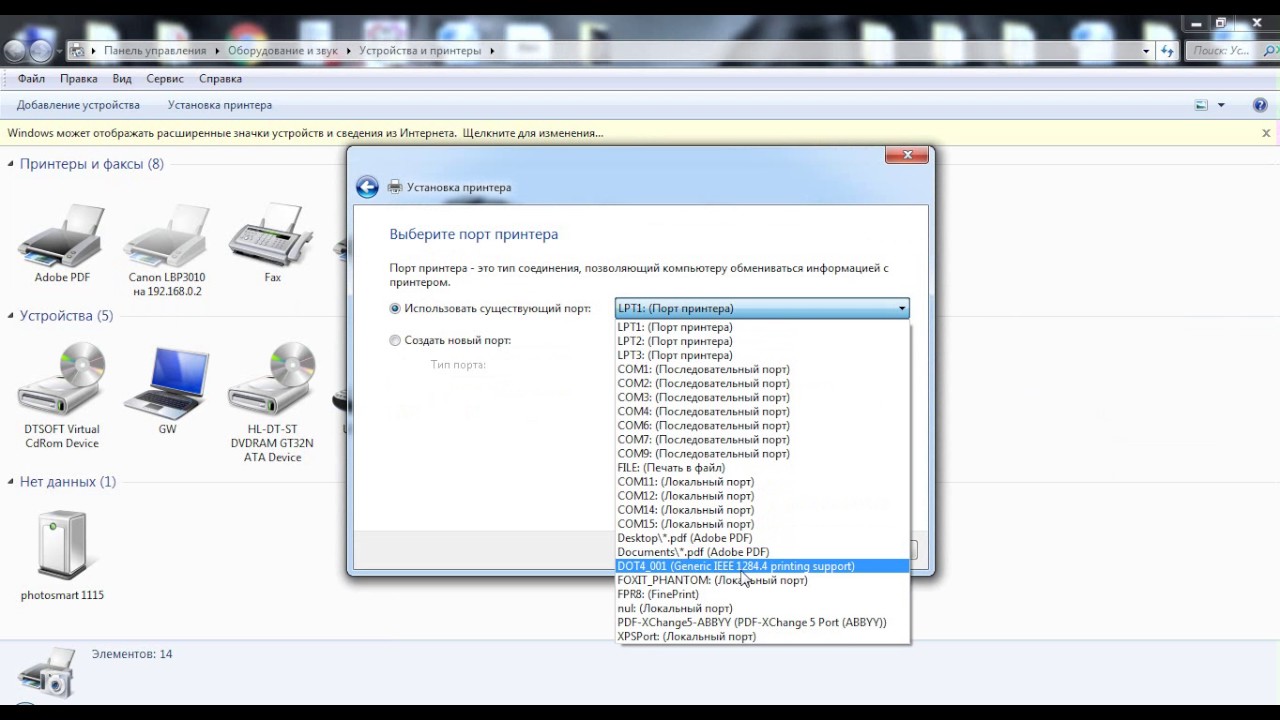Screen dimensions: 1280x720
Task: Collapse 'Устройства (5)' group
Action: point(11,316)
